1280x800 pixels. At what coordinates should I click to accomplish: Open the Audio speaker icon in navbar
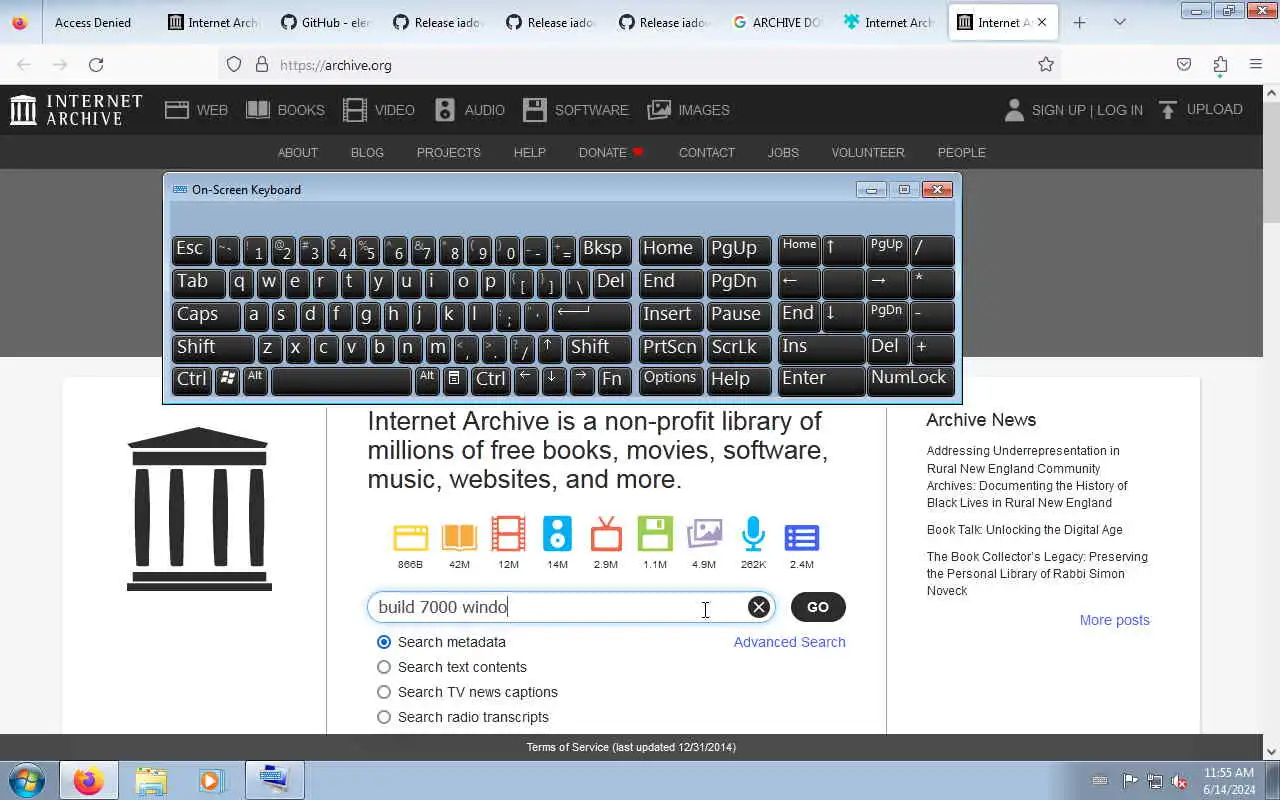(x=445, y=110)
